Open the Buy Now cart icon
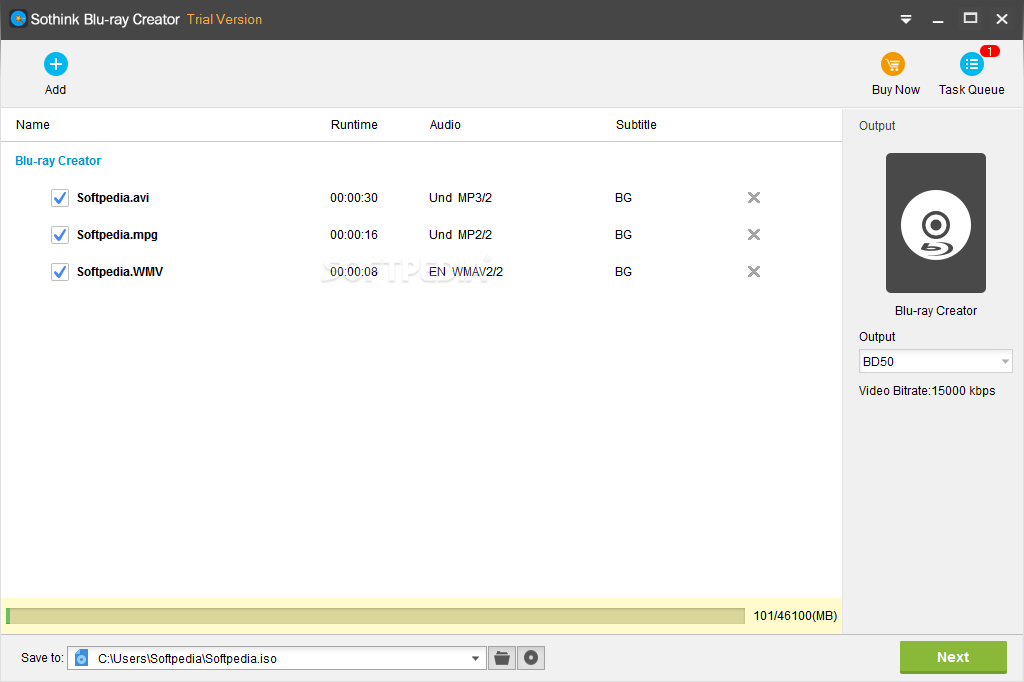1024x682 pixels. 893,65
